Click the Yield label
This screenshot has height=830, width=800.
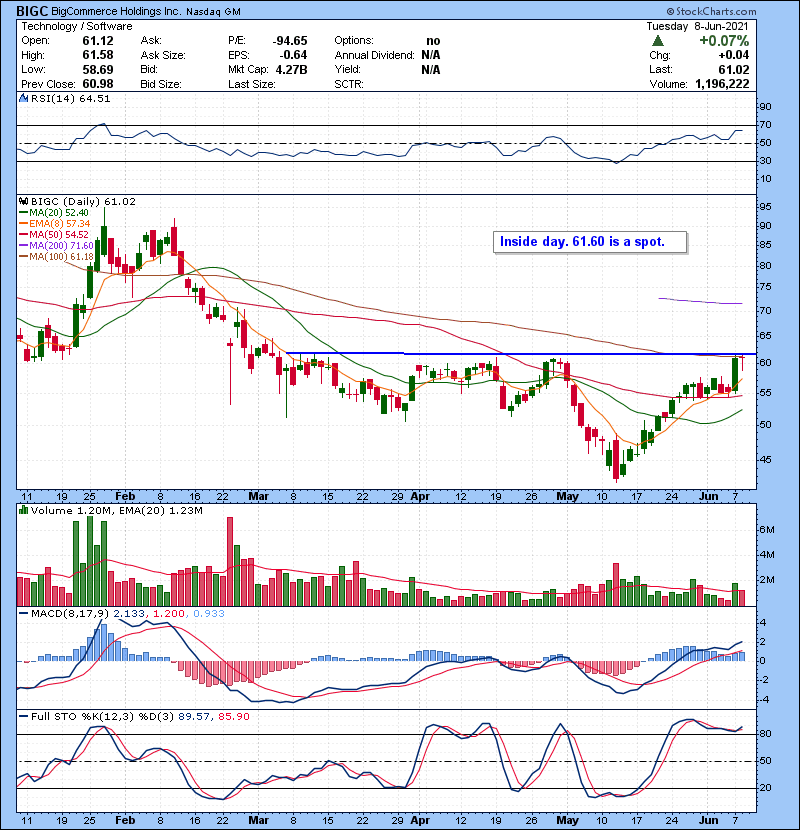click(347, 69)
